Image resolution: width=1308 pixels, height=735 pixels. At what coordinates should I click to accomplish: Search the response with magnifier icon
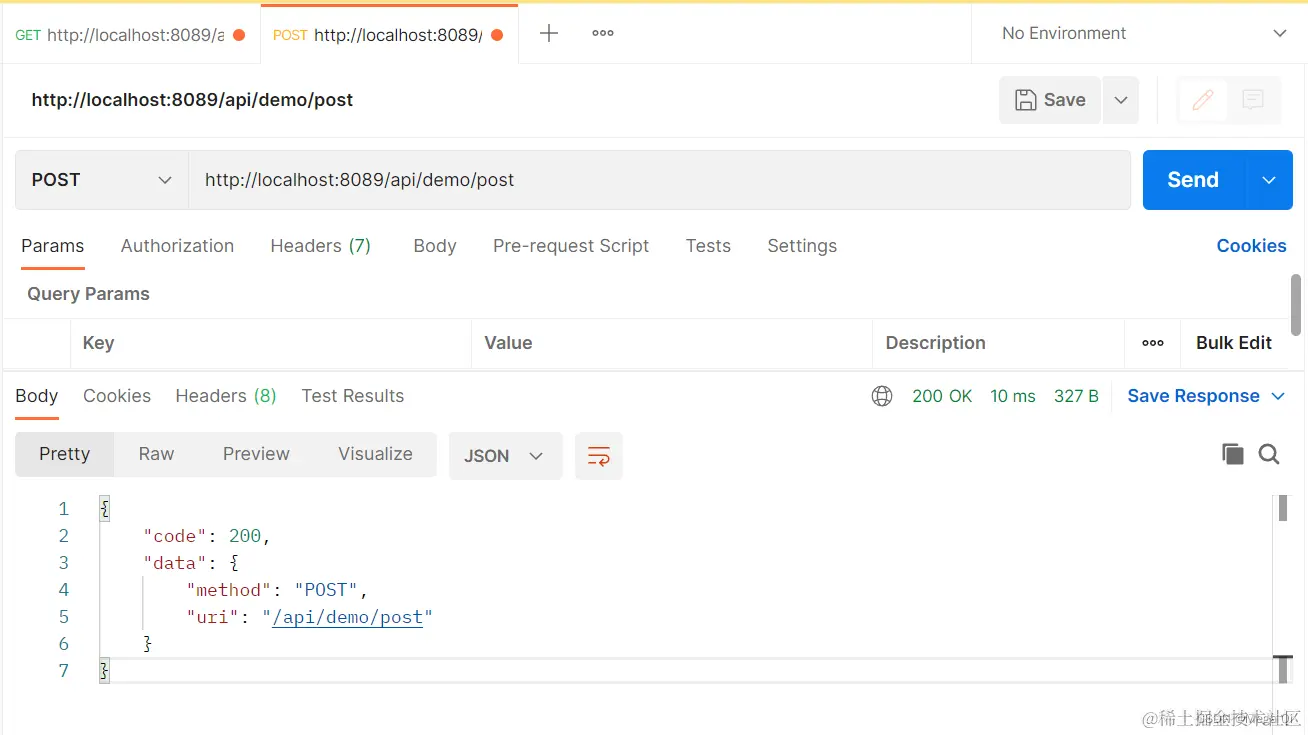1269,454
